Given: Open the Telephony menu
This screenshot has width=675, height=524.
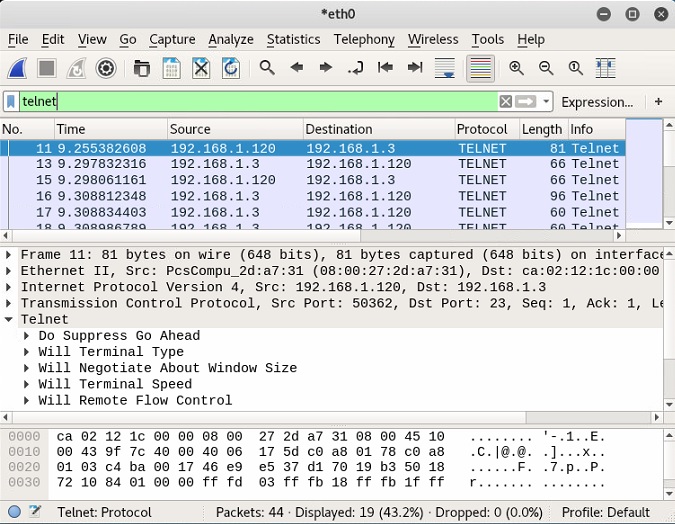Looking at the screenshot, I should [x=364, y=39].
